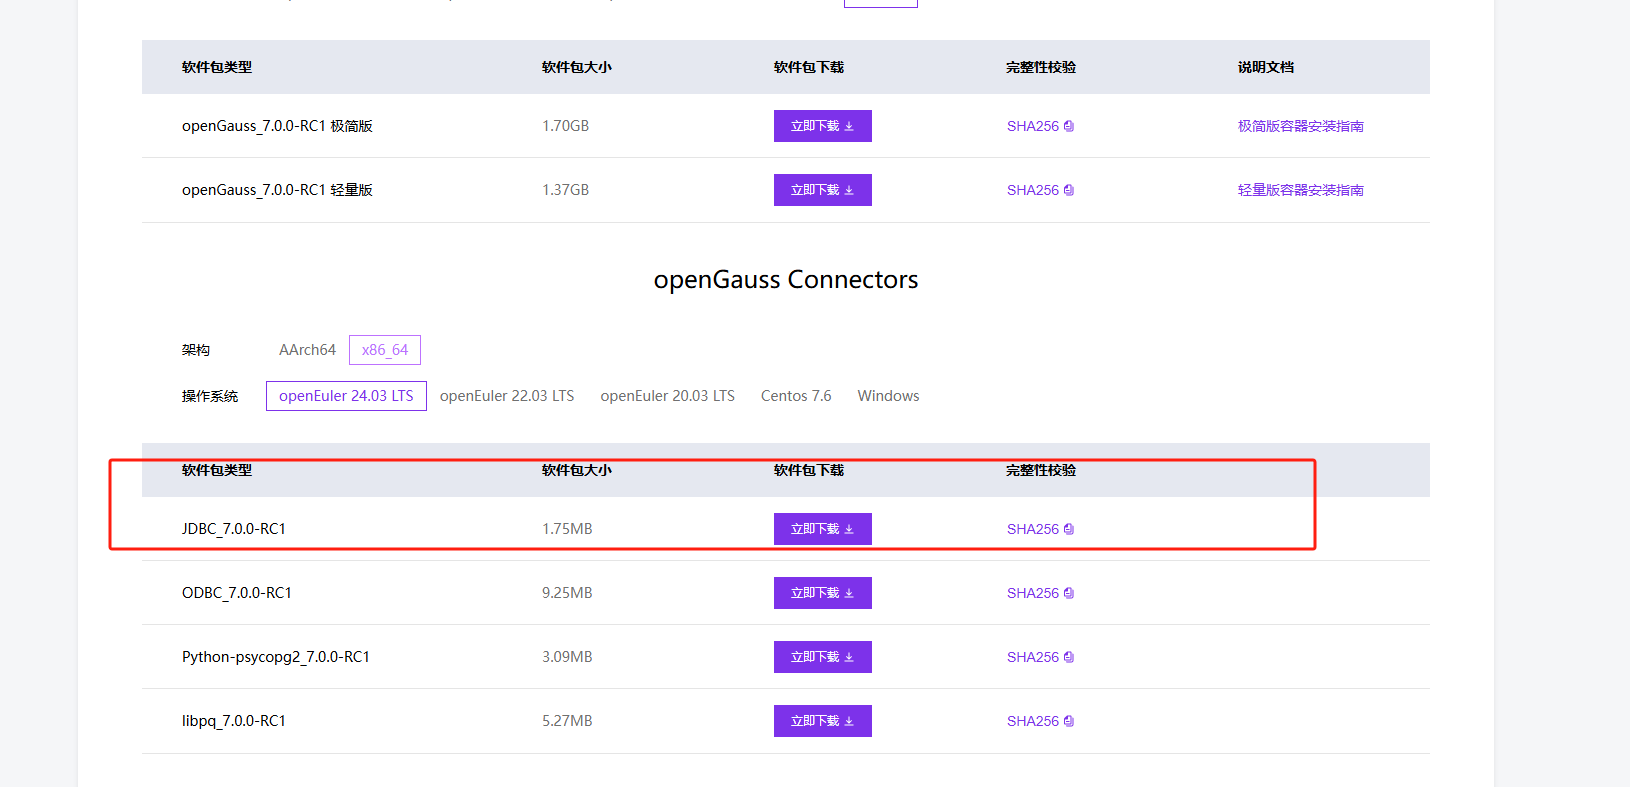
Task: Click the 5.27MB size value
Action: click(x=567, y=721)
